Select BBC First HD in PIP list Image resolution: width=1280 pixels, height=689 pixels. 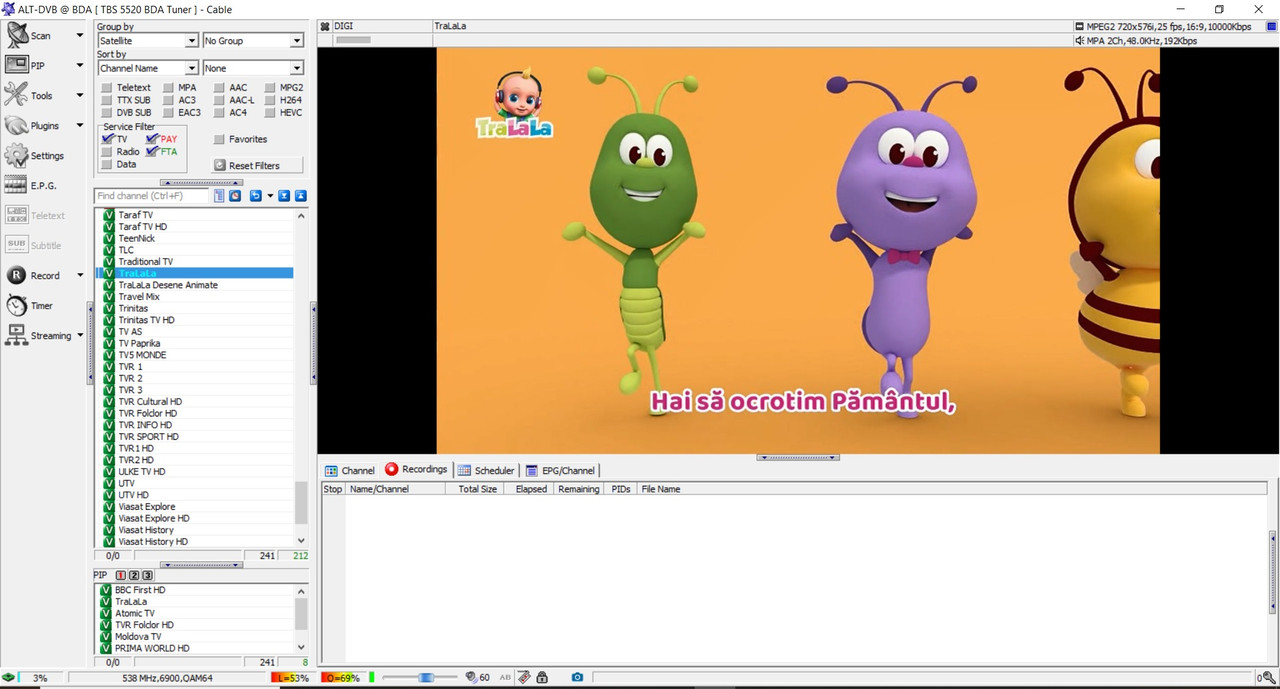tap(140, 590)
